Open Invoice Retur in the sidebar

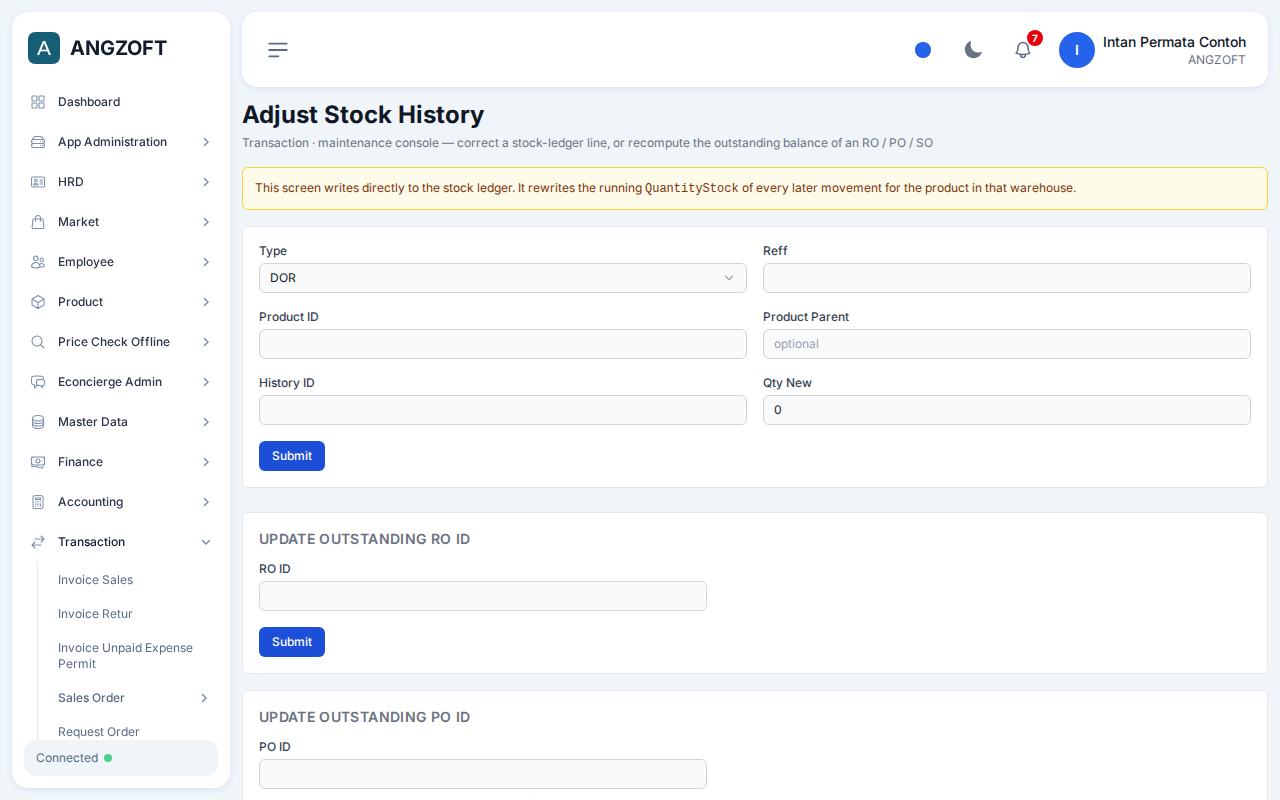pos(95,614)
